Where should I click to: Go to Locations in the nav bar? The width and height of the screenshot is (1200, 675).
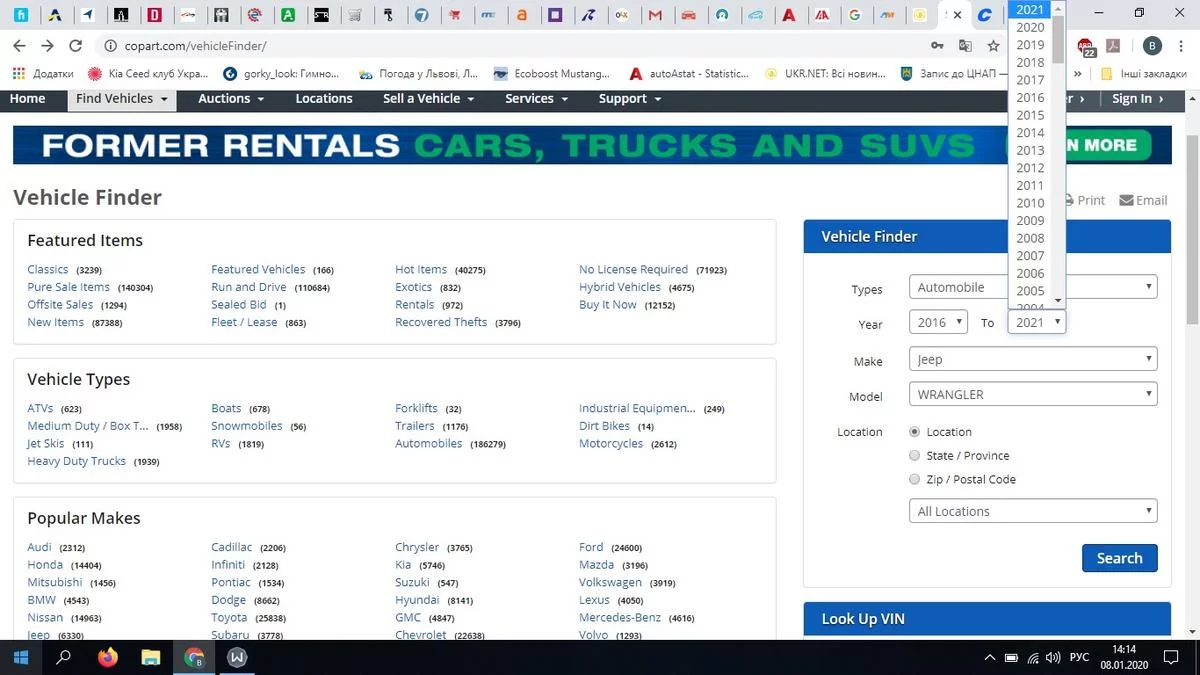(x=324, y=98)
